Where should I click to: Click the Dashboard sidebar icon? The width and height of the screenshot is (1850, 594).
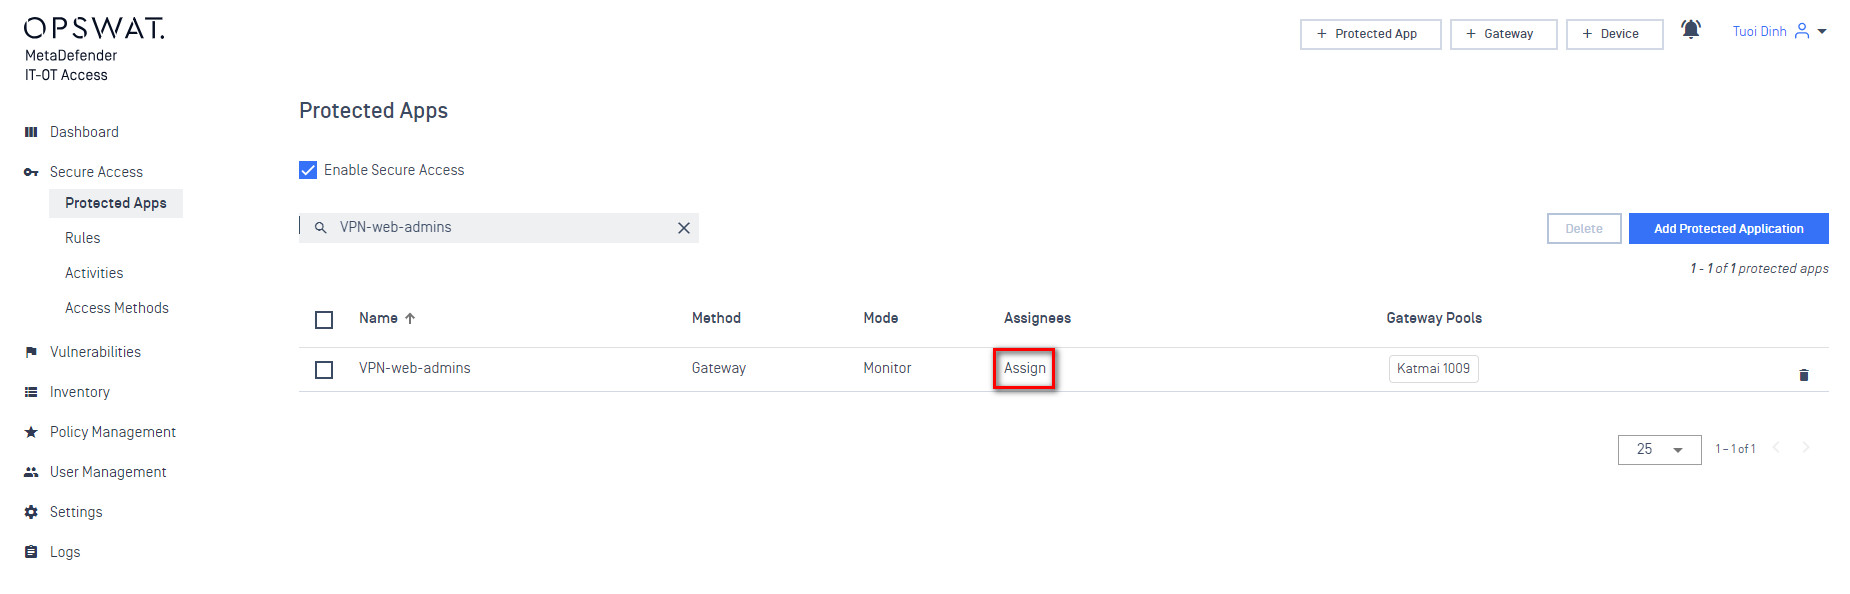[x=31, y=132]
